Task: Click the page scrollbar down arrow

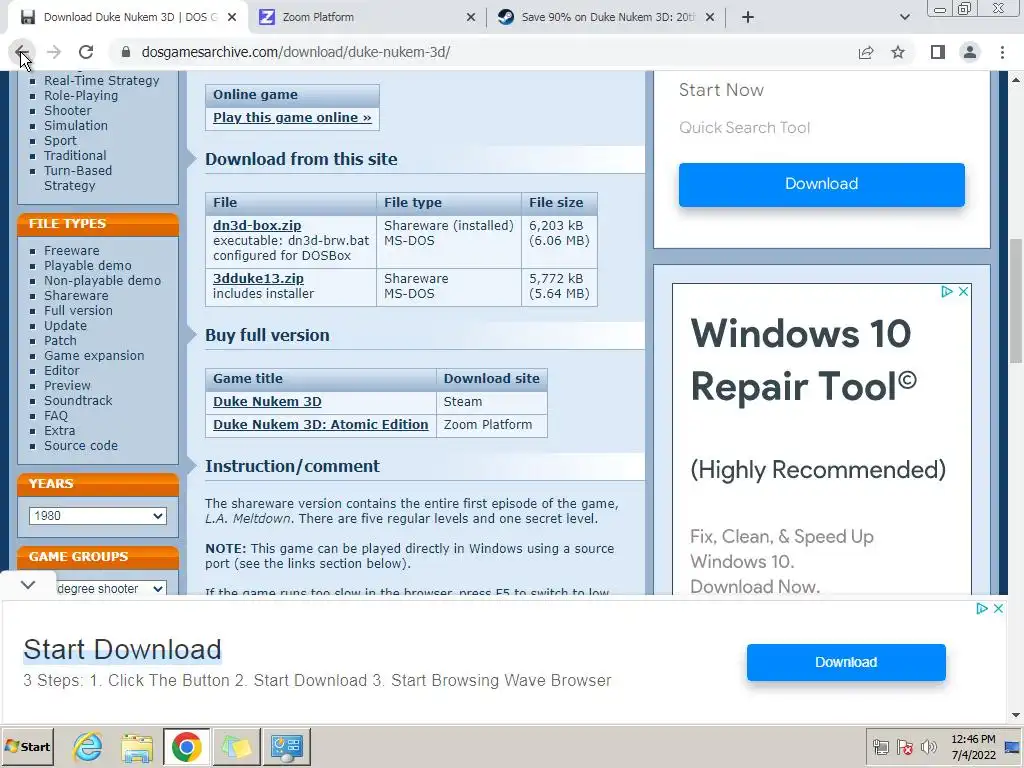Action: (1016, 715)
